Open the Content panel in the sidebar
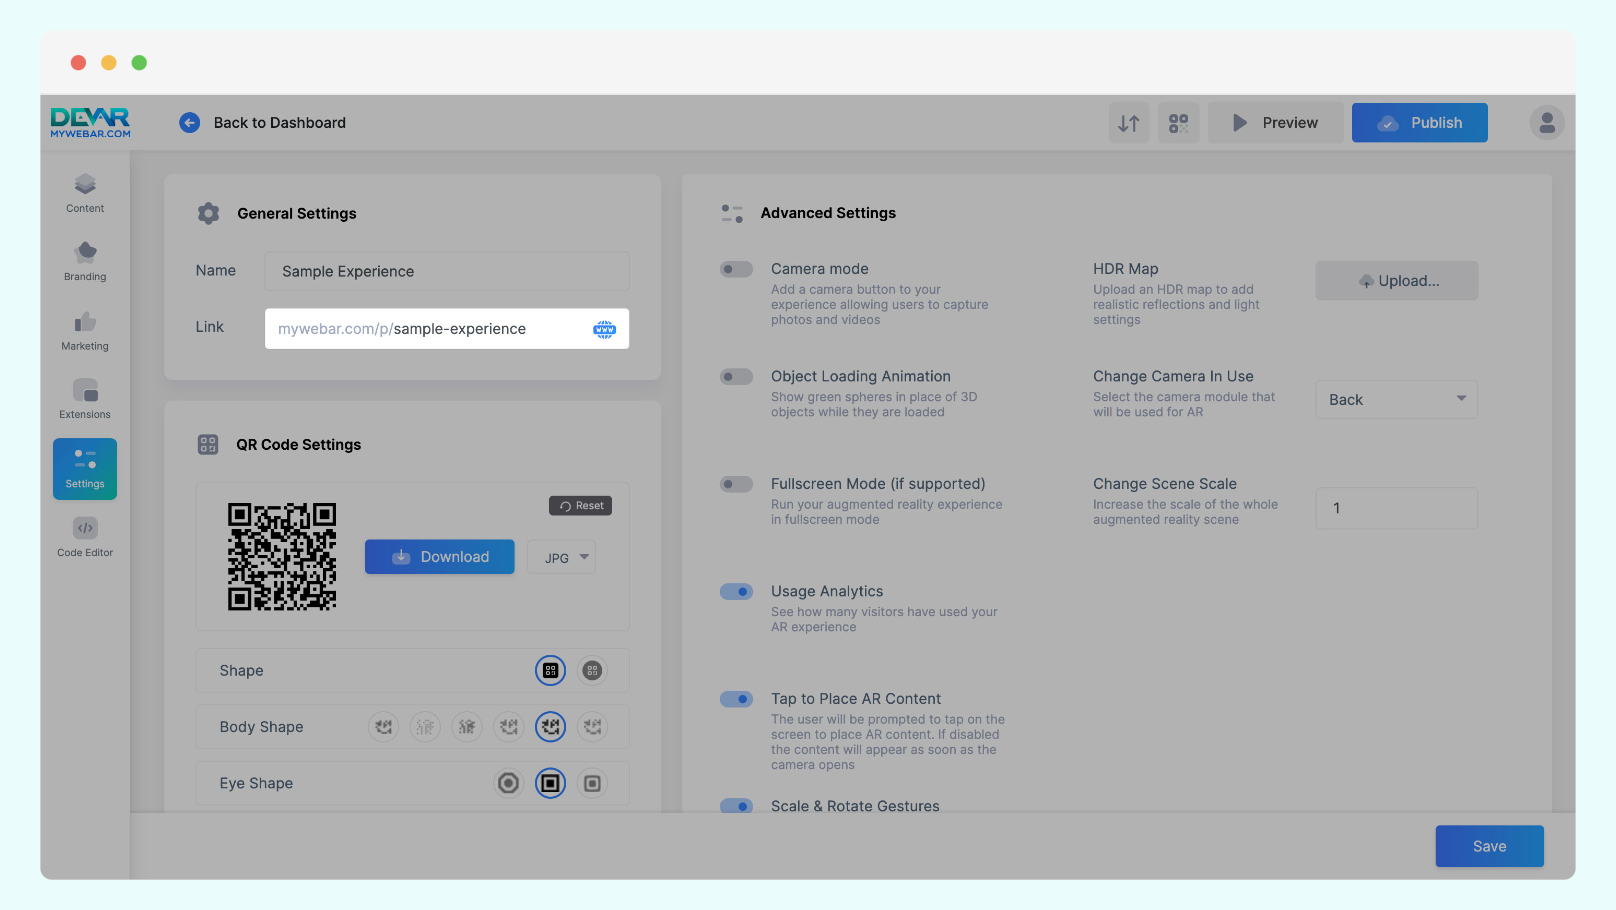1616x910 pixels. coord(84,193)
